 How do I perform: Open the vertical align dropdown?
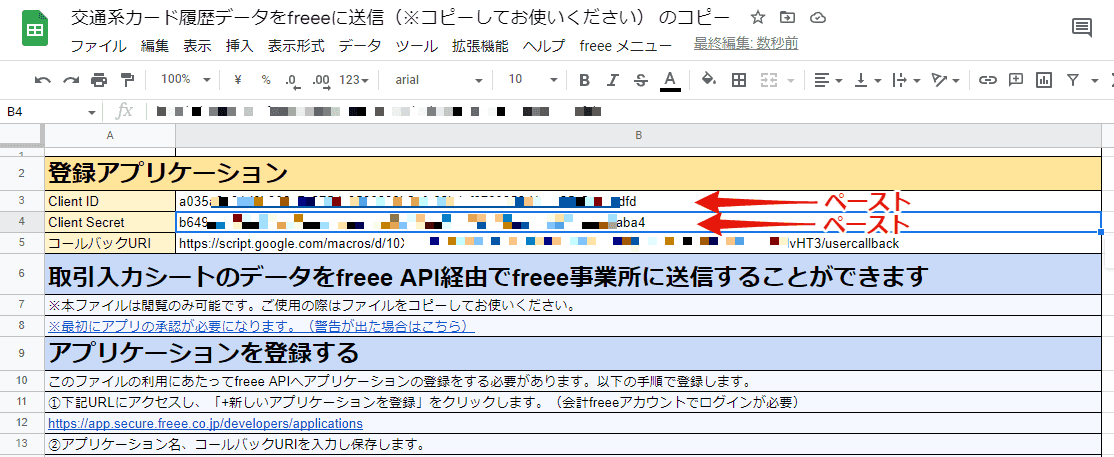[867, 80]
